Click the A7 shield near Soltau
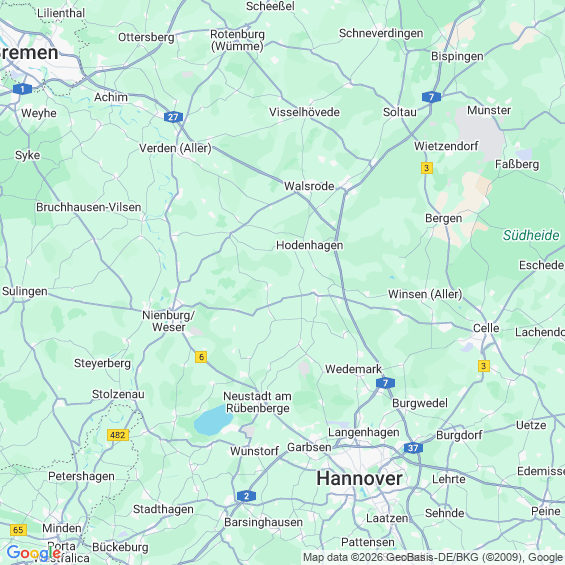This screenshot has height=565, width=565. [431, 97]
